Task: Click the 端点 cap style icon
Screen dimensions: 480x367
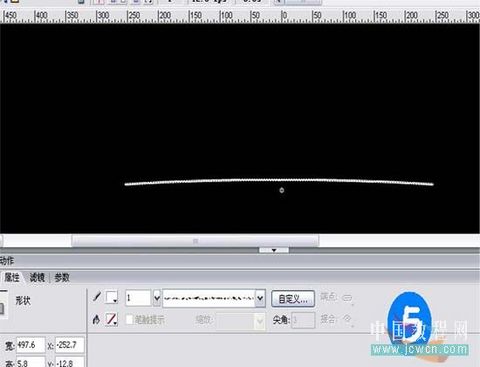Action: (347, 298)
